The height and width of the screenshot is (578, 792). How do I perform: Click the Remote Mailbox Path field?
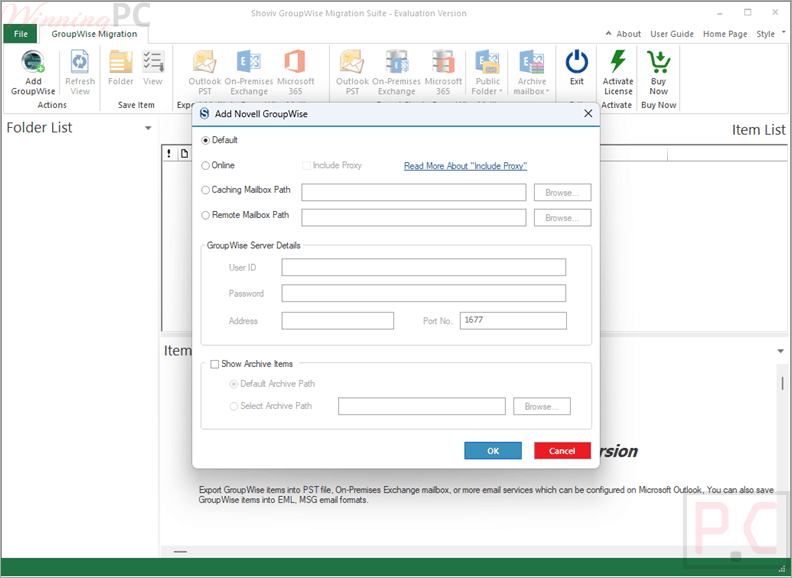pyautogui.click(x=414, y=218)
